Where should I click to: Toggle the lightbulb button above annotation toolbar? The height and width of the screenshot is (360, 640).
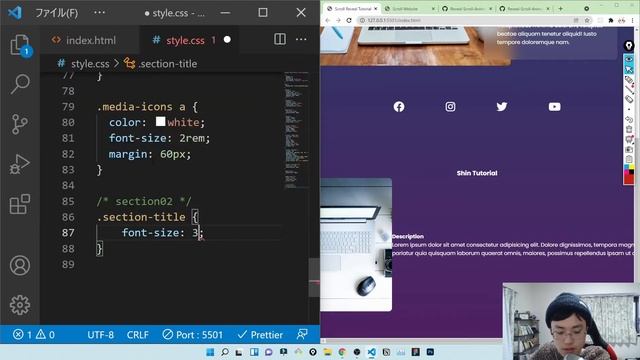click(x=629, y=46)
